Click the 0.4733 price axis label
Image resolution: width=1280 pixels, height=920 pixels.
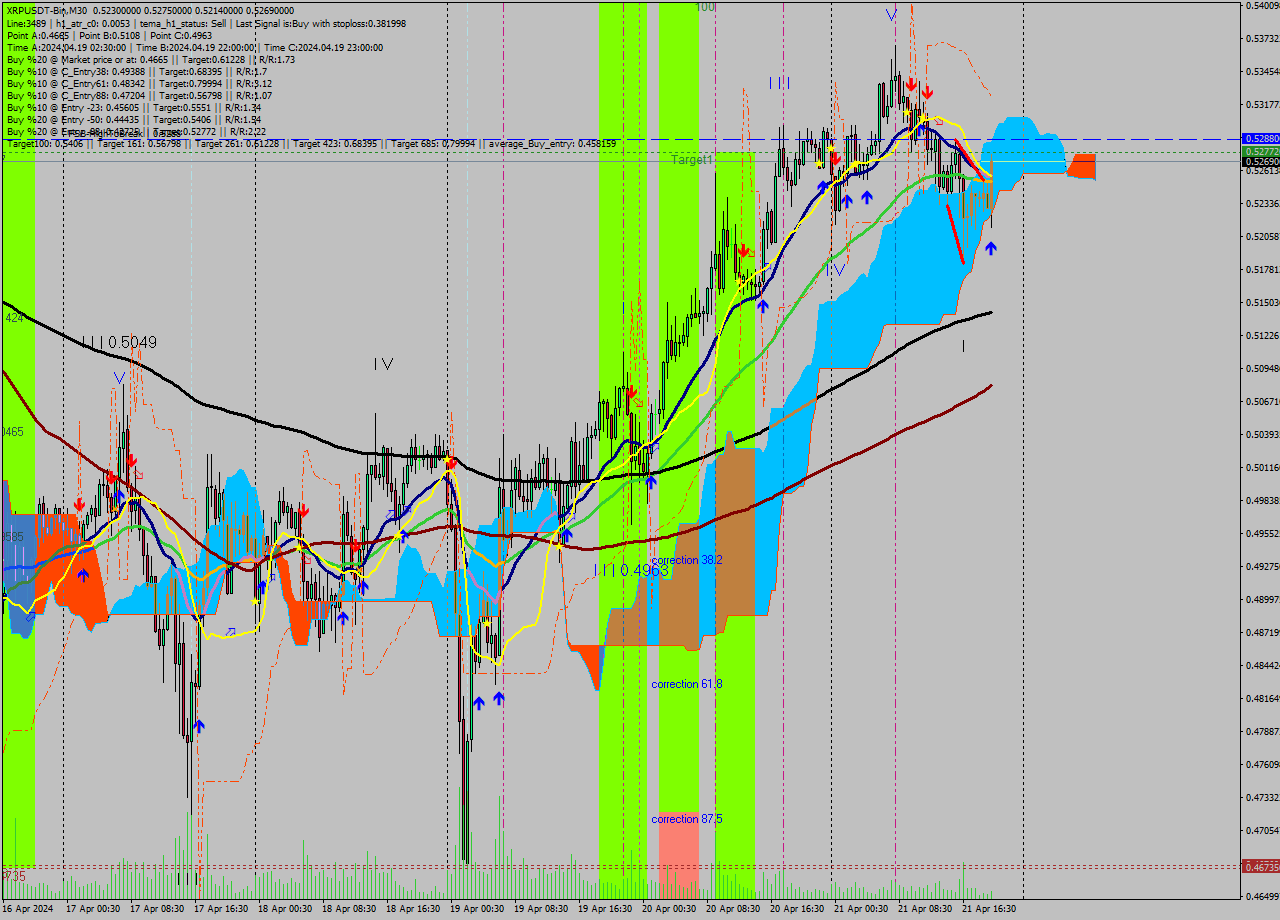(1262, 797)
